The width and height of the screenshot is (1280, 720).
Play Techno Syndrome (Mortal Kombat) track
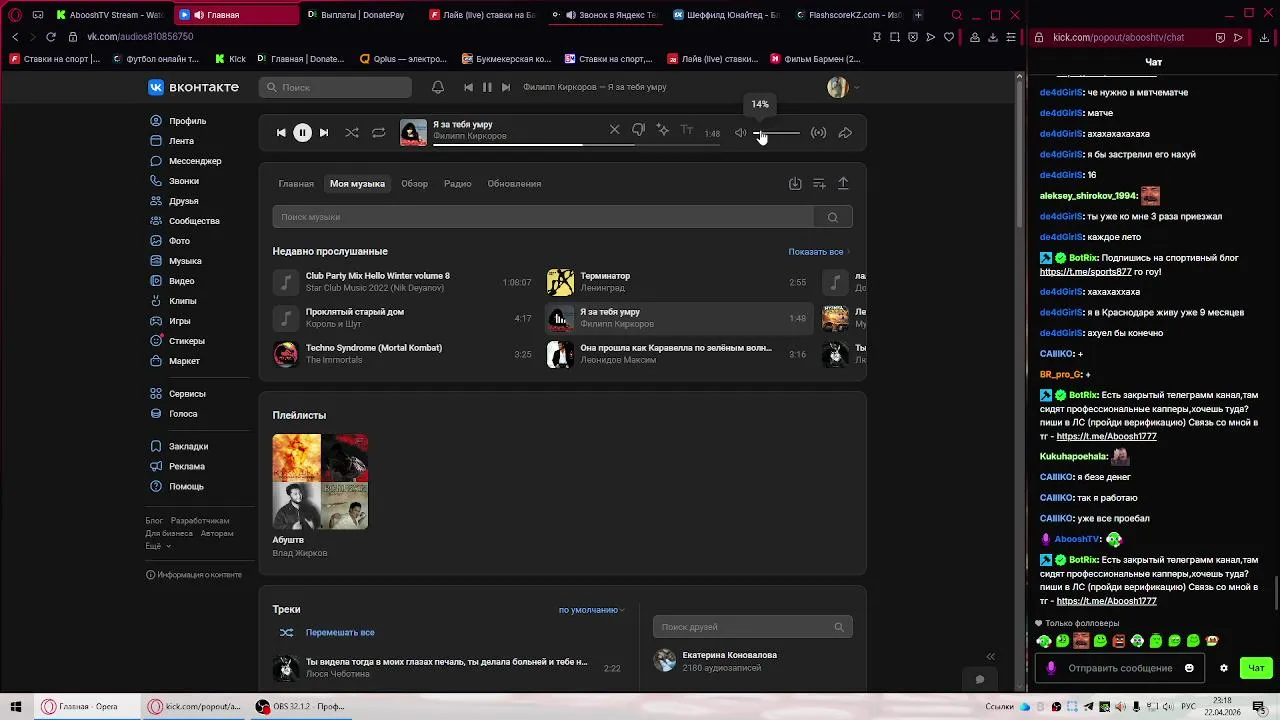click(x=403, y=354)
